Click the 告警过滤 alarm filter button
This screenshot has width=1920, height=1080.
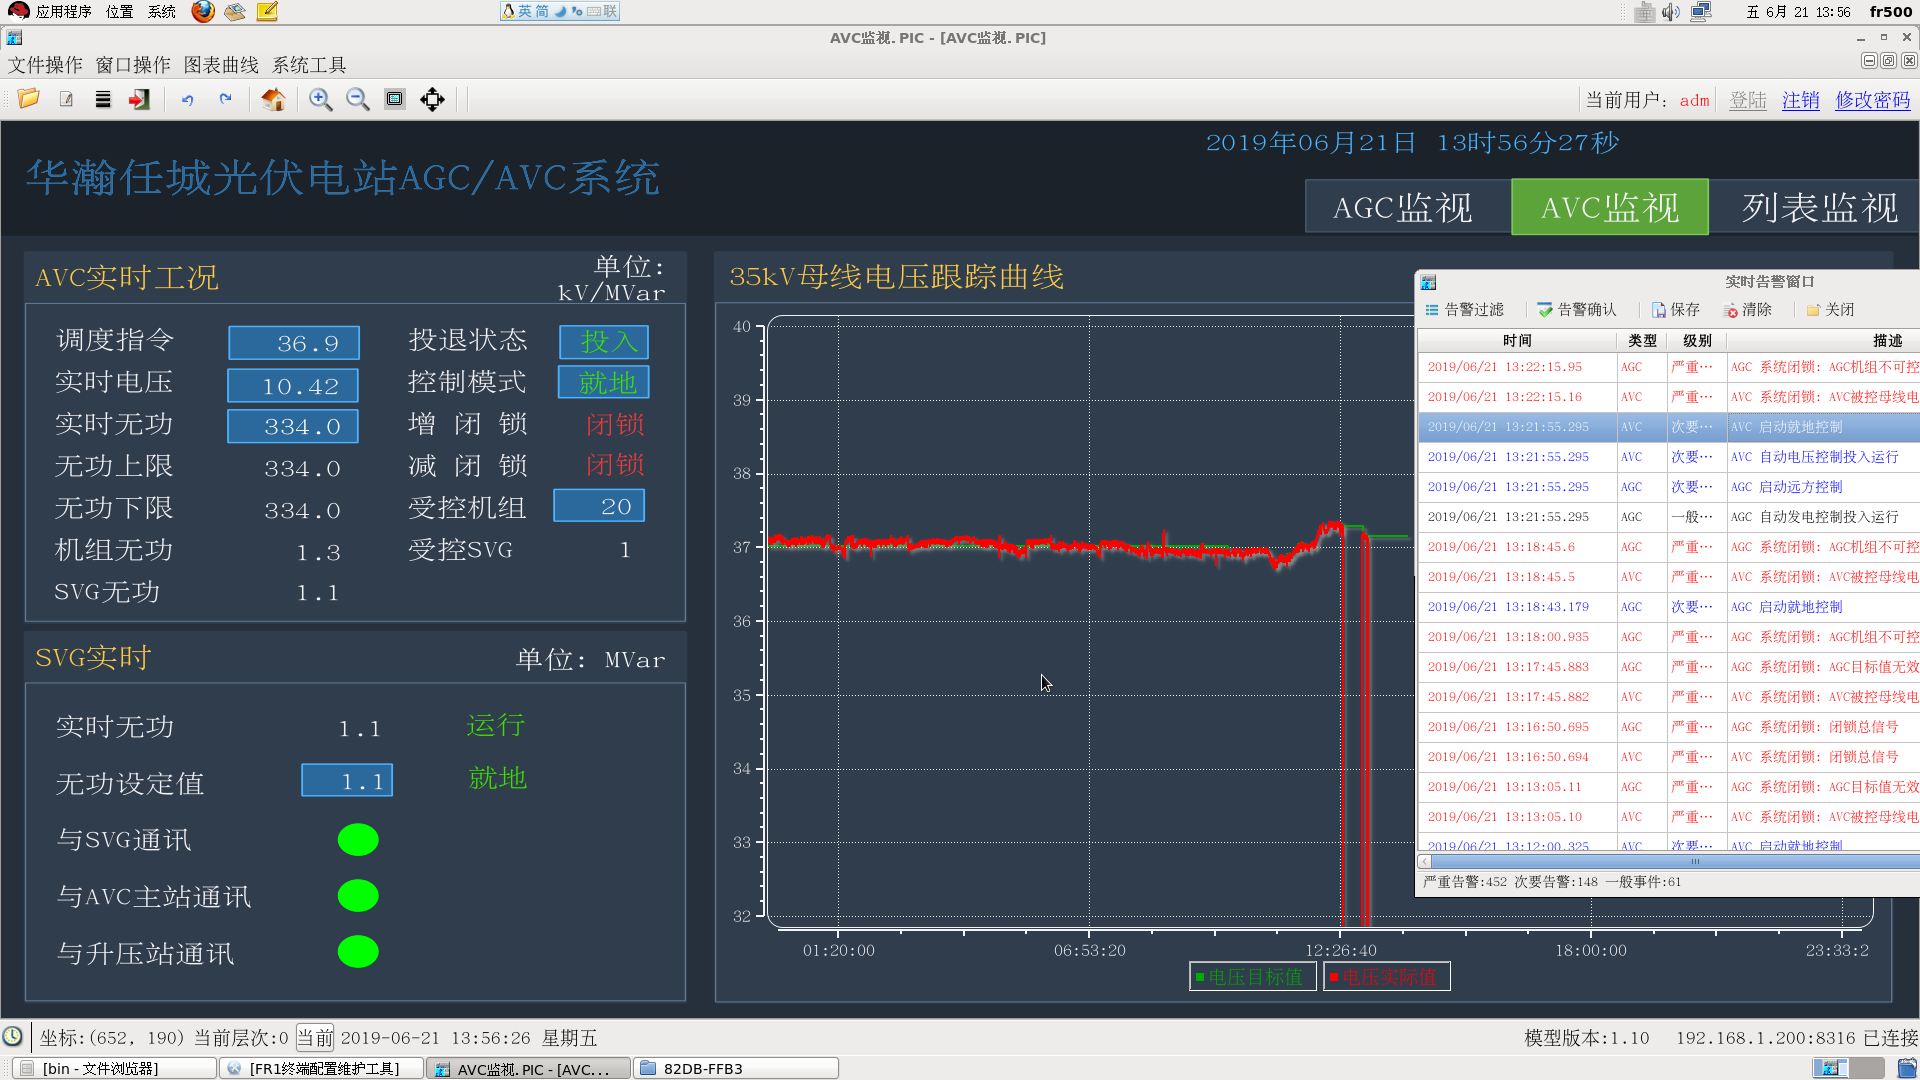(x=1465, y=310)
